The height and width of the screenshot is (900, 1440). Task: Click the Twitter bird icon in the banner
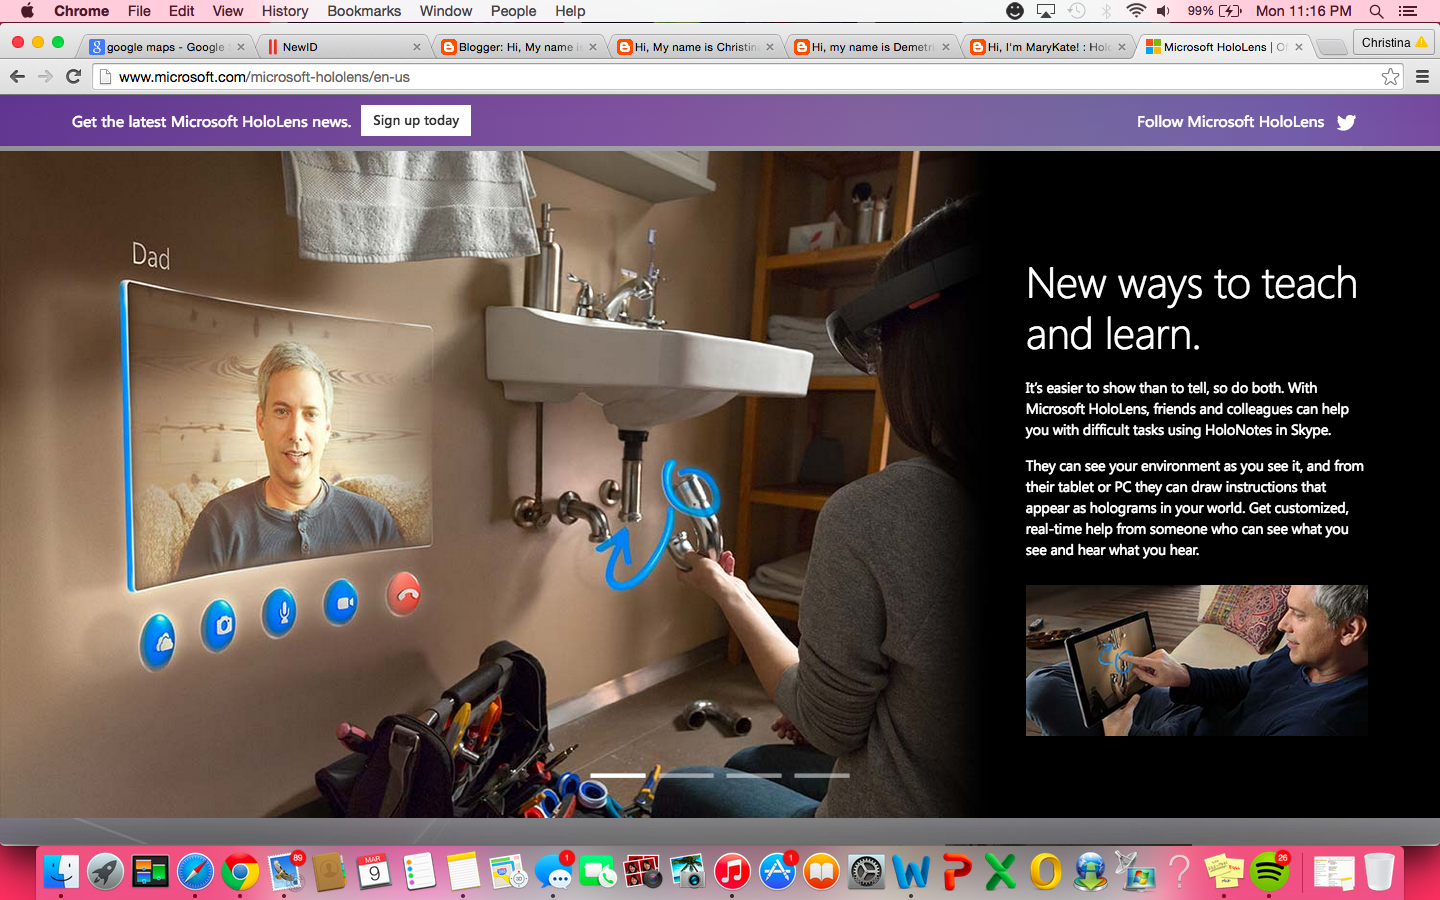1346,122
